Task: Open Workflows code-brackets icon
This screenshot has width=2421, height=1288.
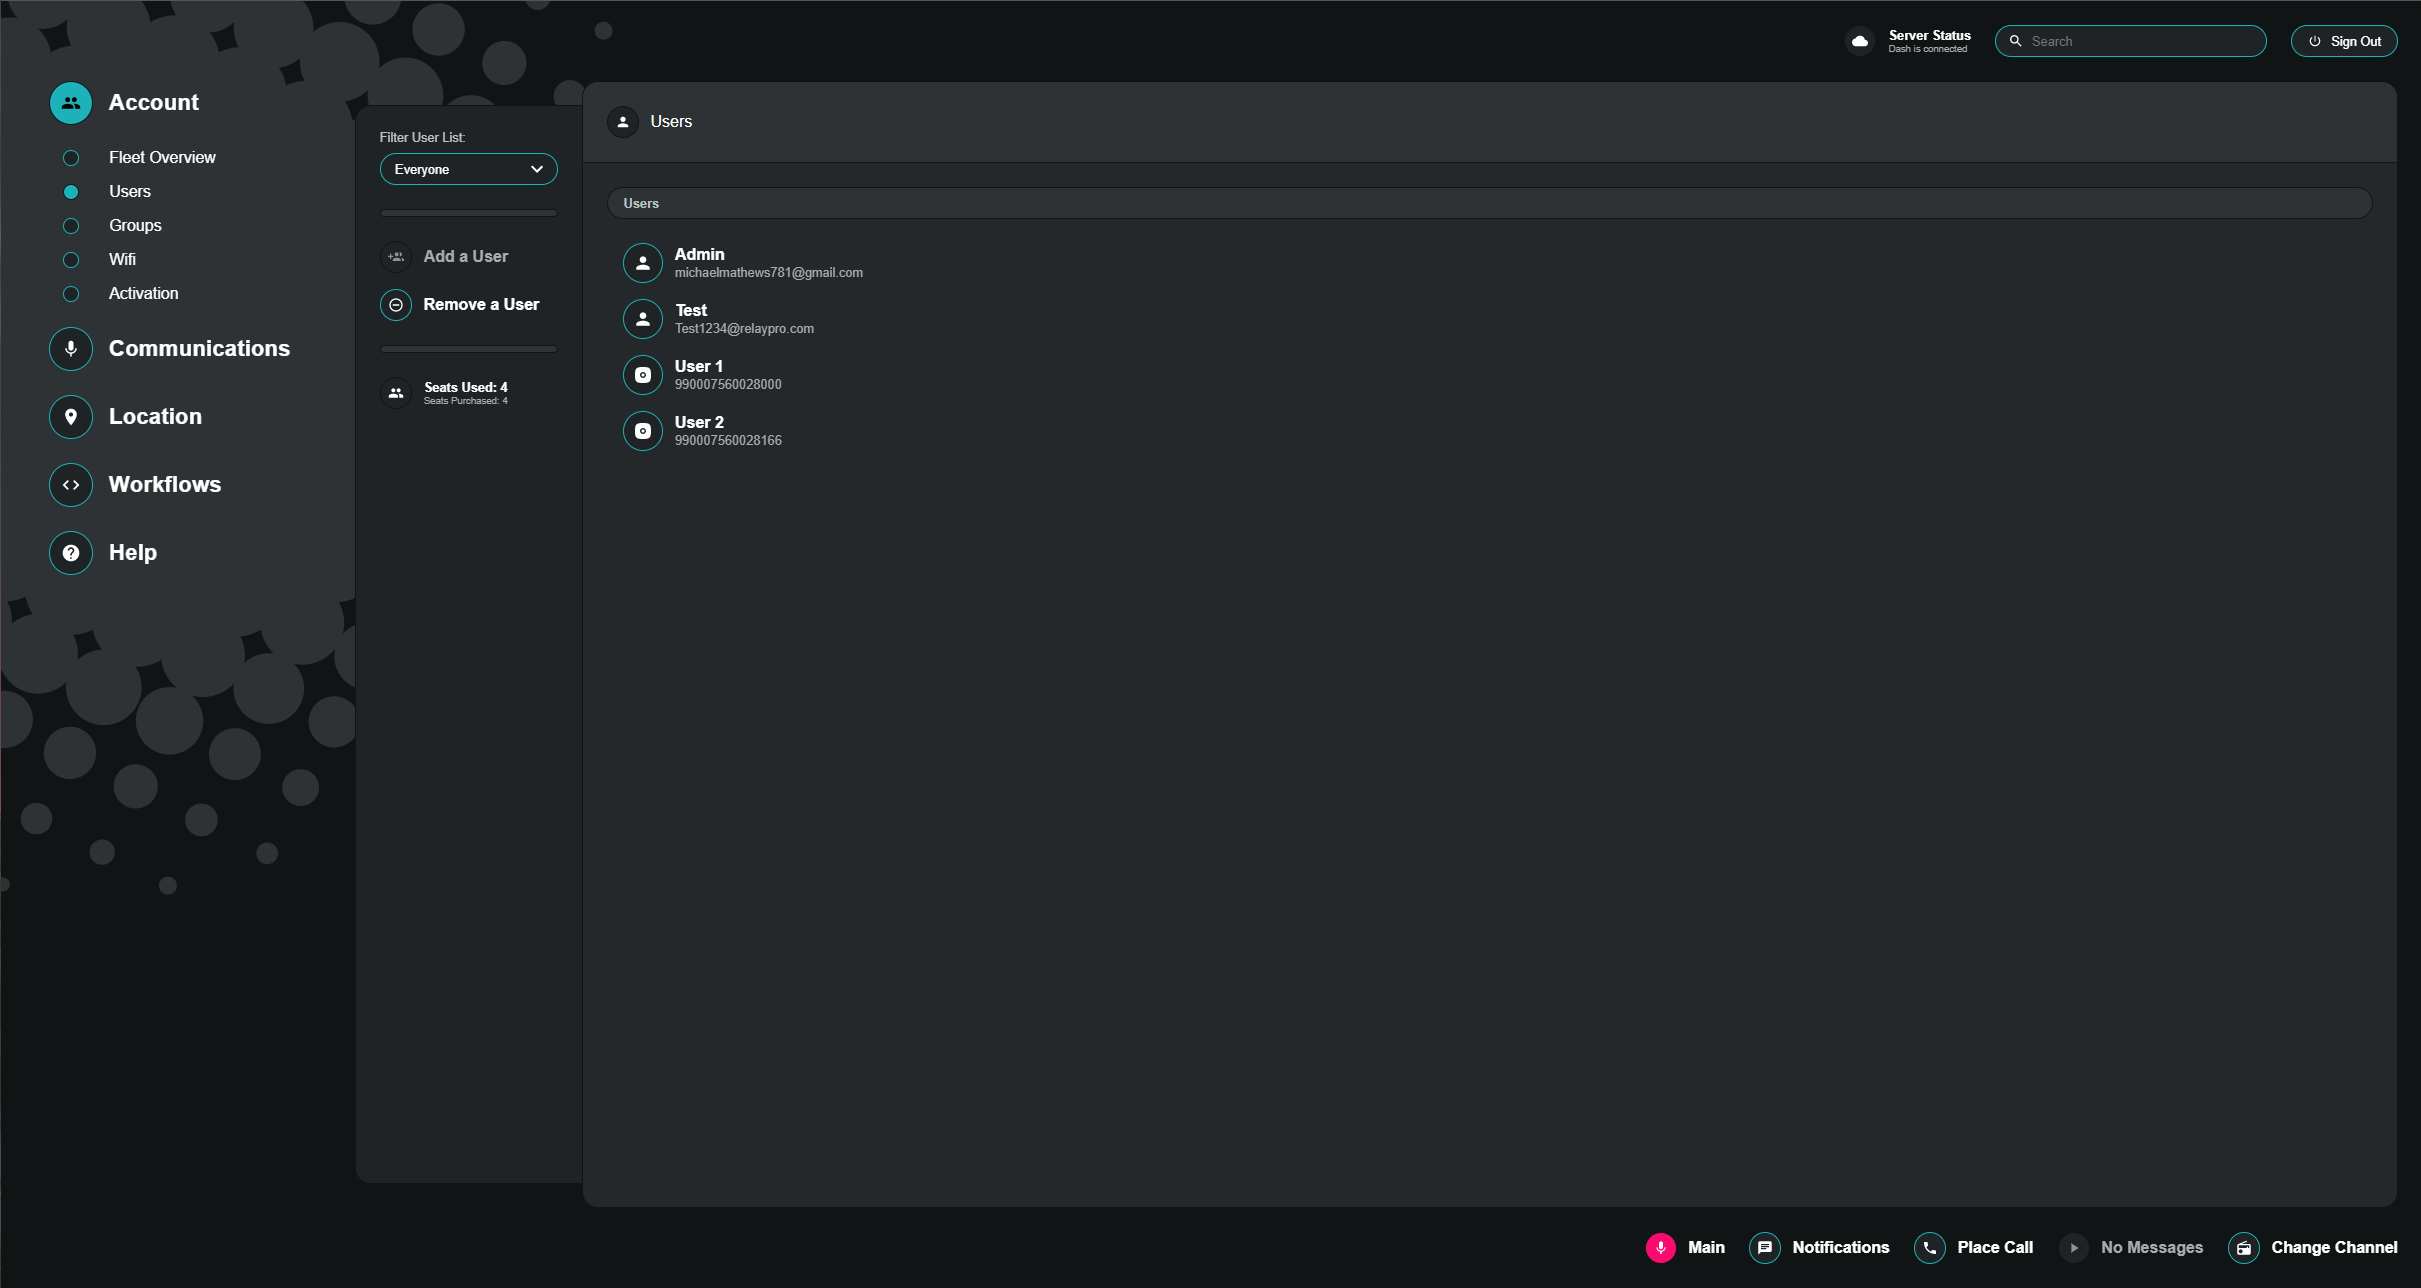Action: click(x=71, y=485)
